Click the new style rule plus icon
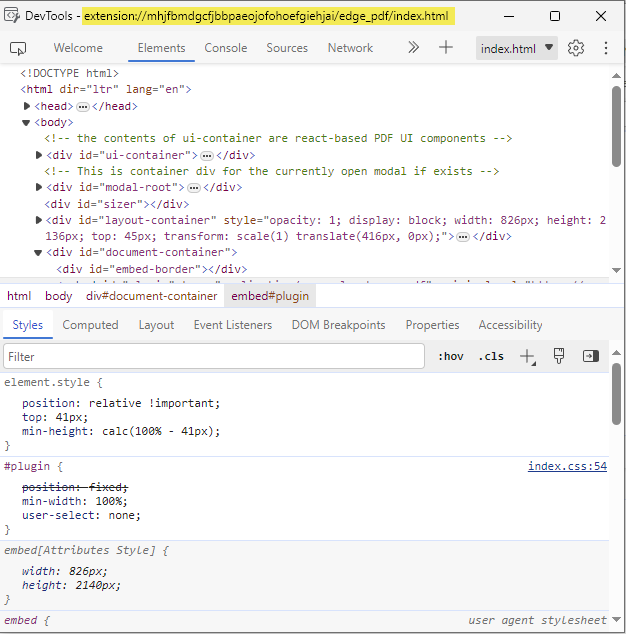626x634 pixels. click(527, 357)
